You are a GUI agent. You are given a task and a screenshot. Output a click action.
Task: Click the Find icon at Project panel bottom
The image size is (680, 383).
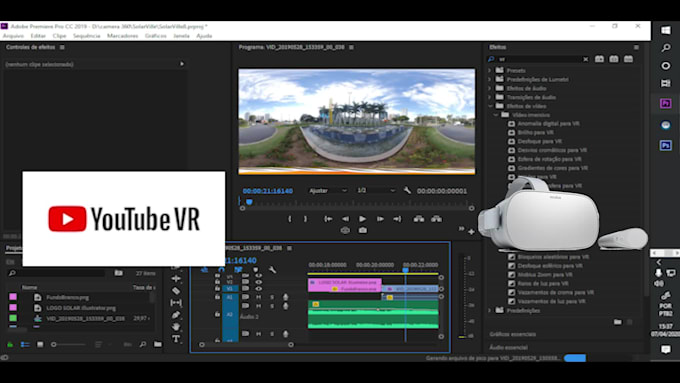(x=143, y=344)
